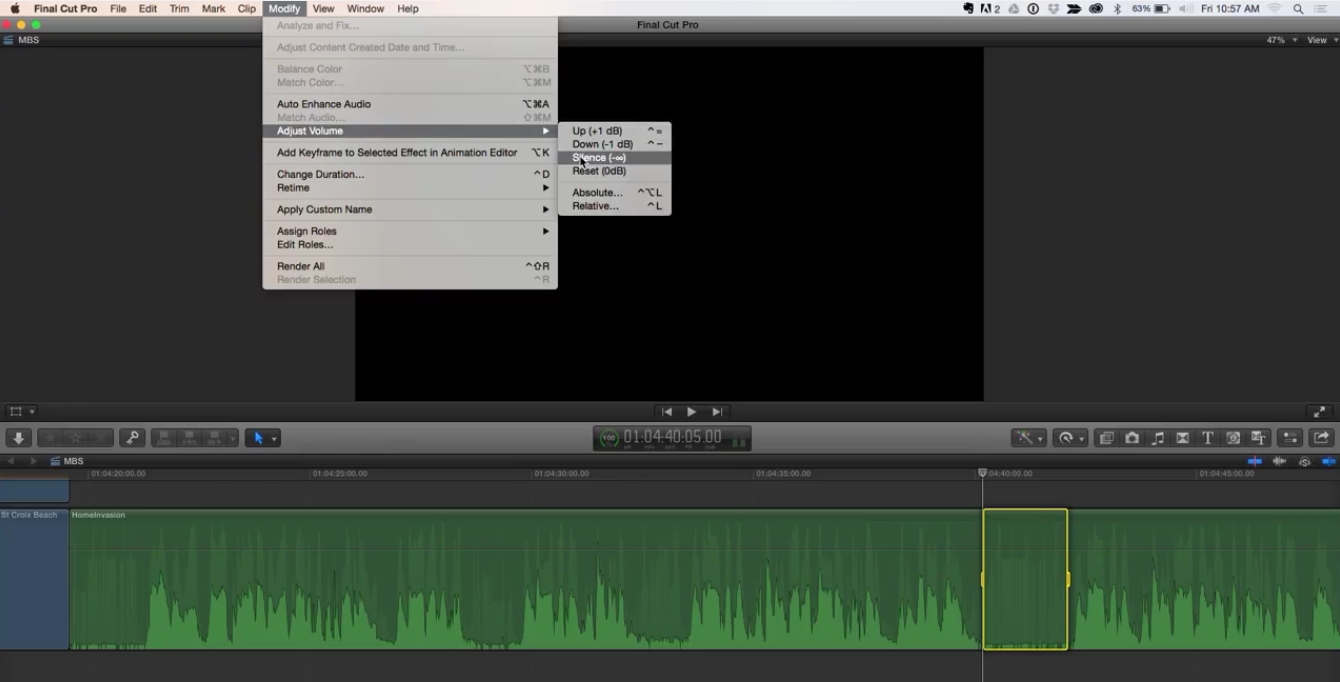The image size is (1340, 682).
Task: Toggle clip soloing S icon
Action: pos(1304,461)
